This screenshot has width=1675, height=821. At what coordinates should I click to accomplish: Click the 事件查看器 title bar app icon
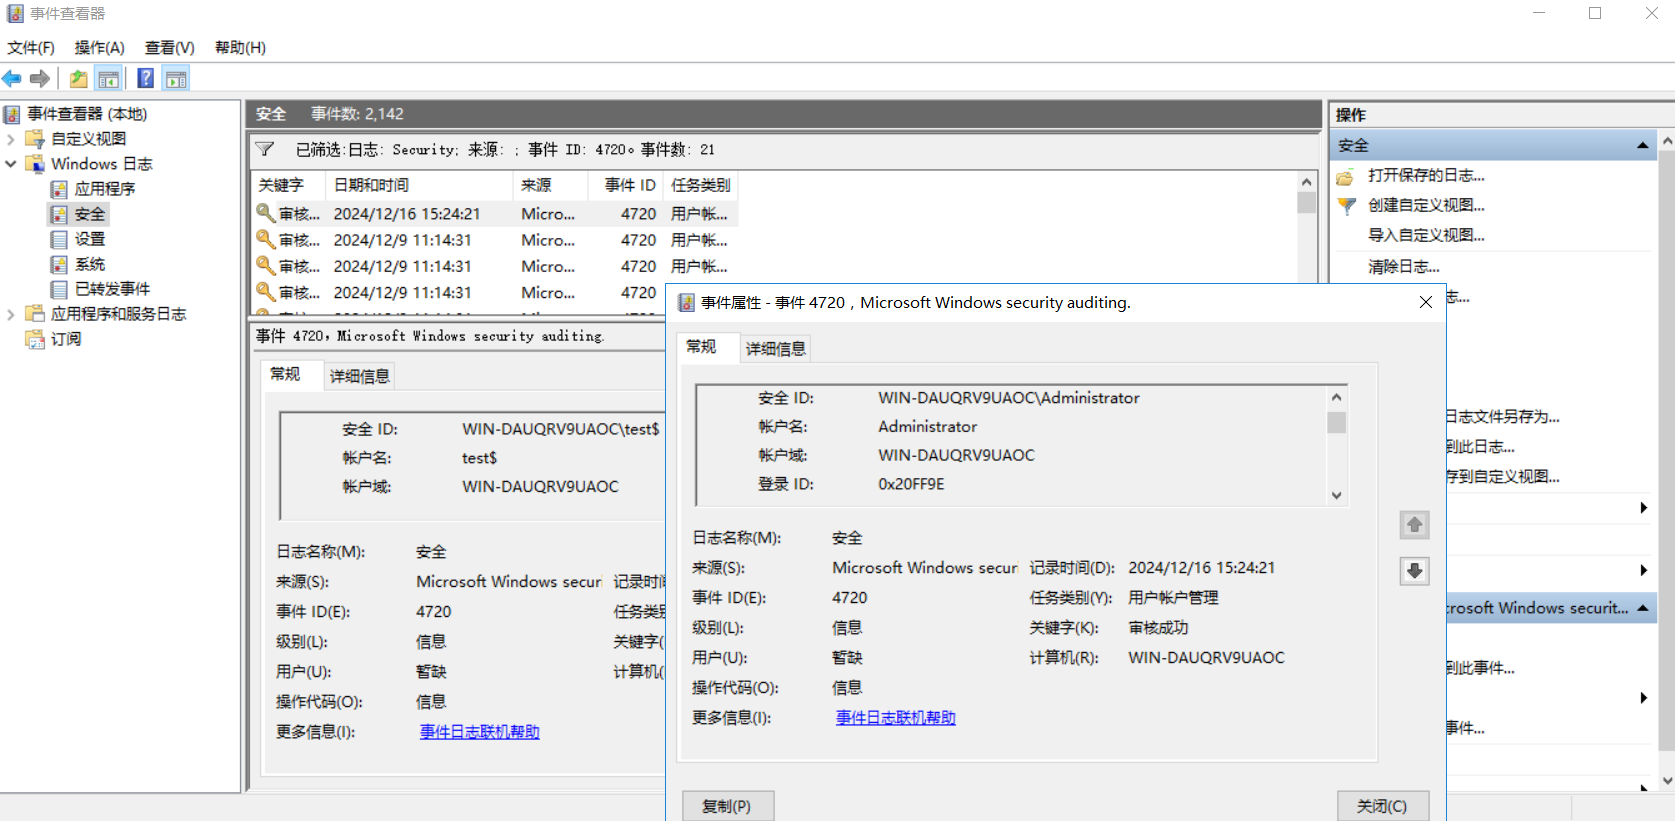pos(15,14)
